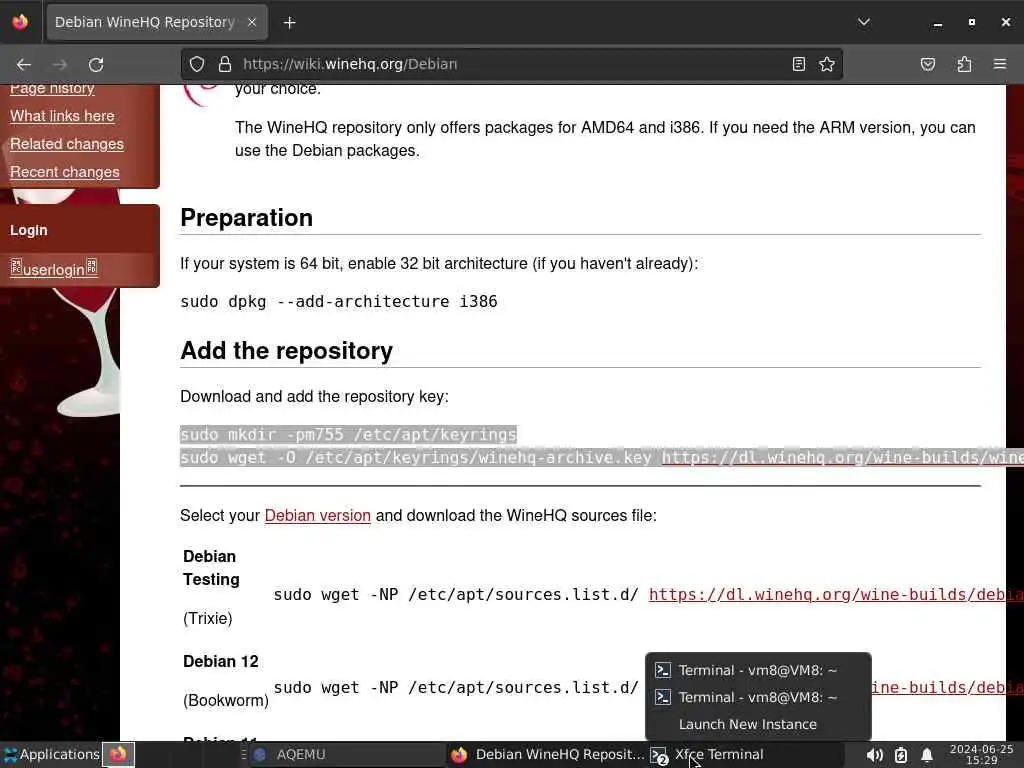Toggle reader view in the address bar
The image size is (1024, 768).
(799, 64)
